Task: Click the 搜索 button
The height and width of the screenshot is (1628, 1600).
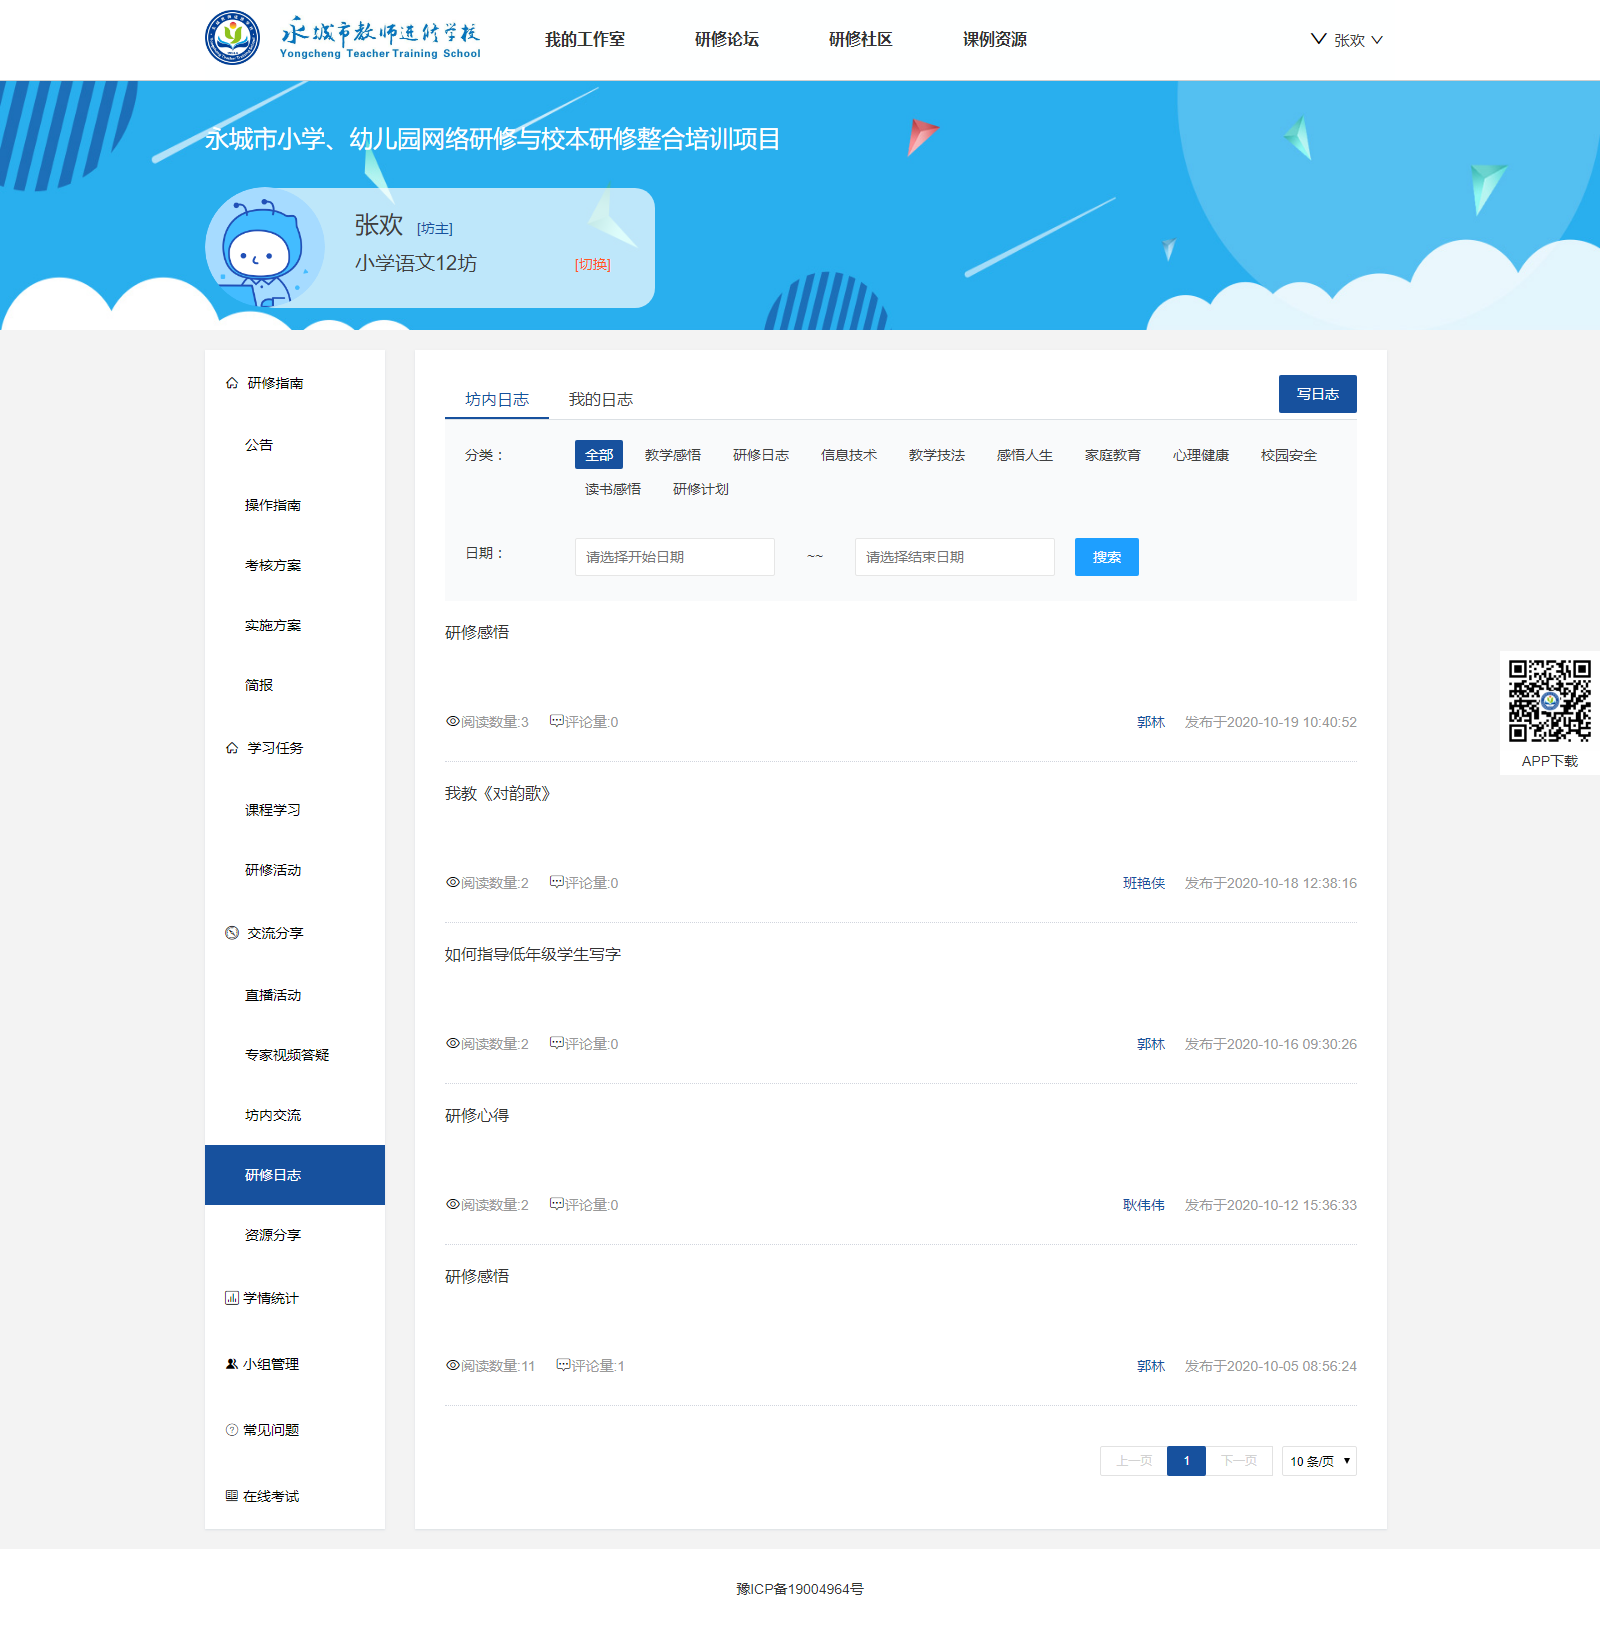Action: point(1106,557)
